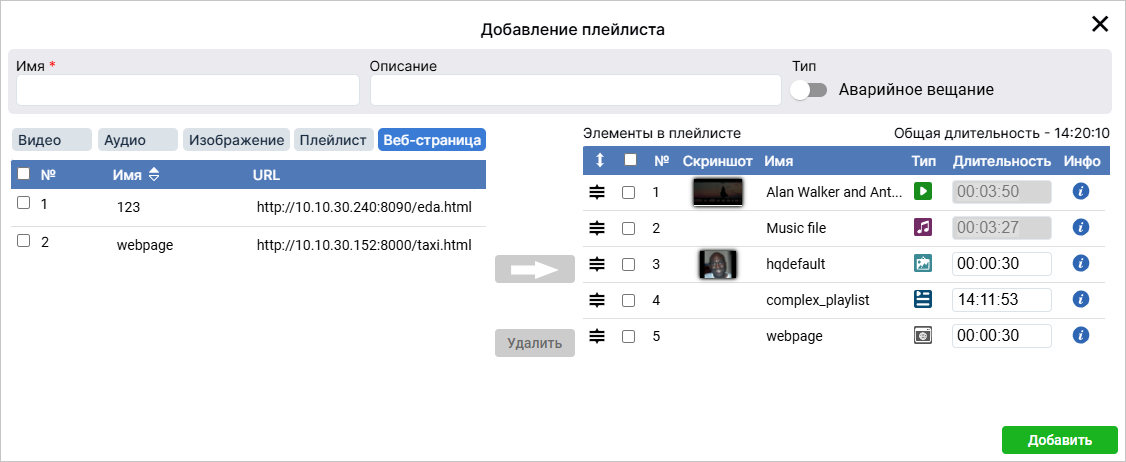Click drag handle icon for webpage playlist row

[x=597, y=336]
